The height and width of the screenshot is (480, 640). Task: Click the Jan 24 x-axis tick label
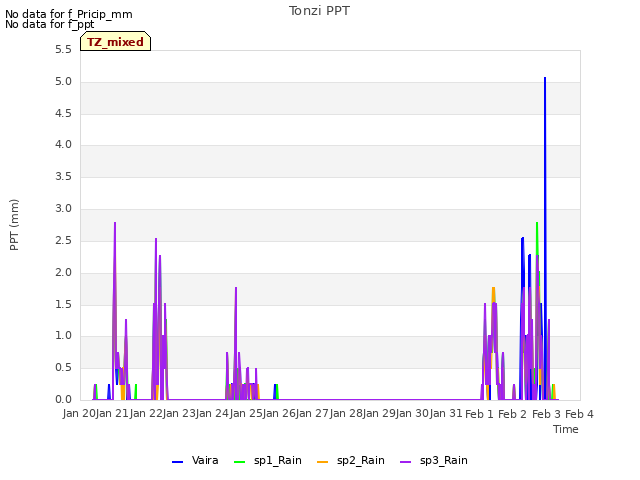coord(212,414)
